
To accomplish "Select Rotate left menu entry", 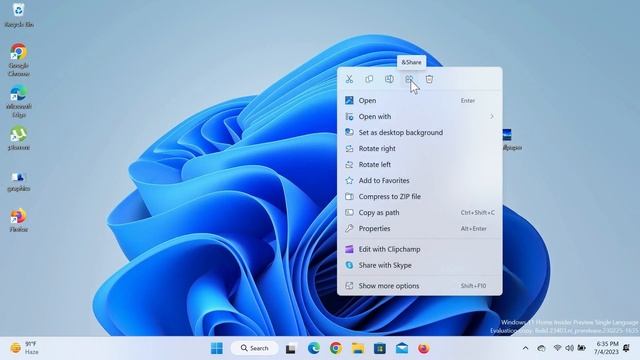I will pos(420,164).
